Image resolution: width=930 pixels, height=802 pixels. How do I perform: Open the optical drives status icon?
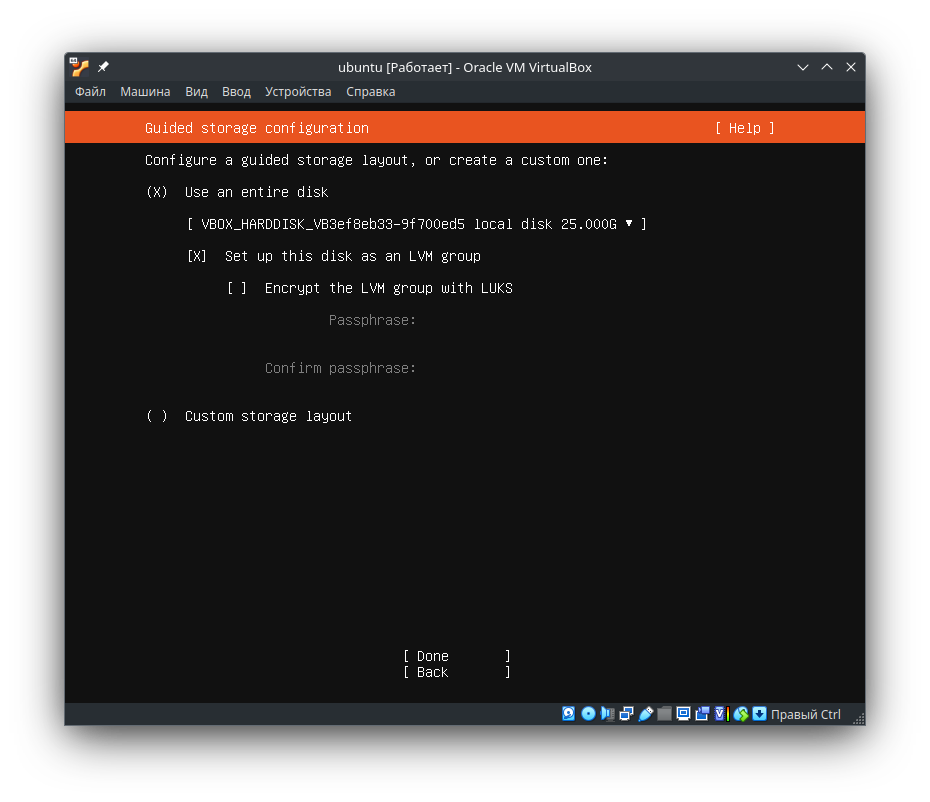pos(588,714)
